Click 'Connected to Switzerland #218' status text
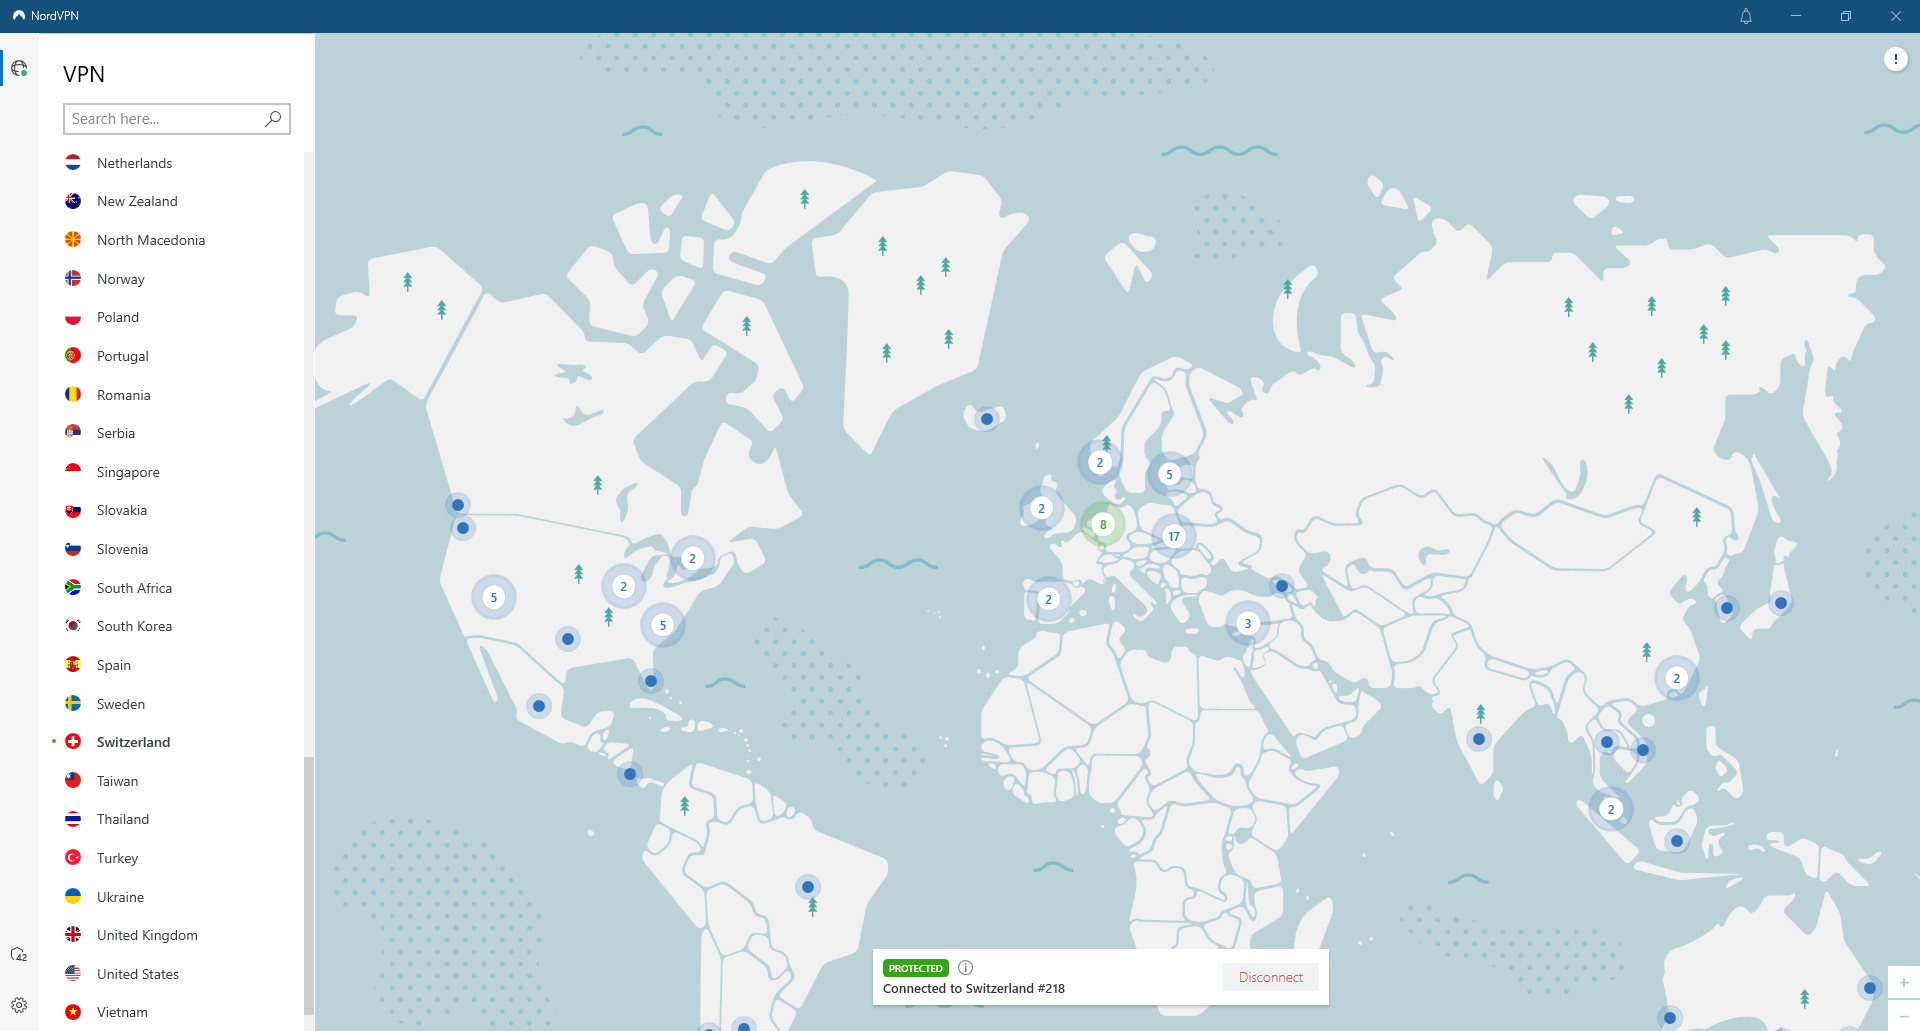Screen dimensions: 1920x1031 (974, 988)
